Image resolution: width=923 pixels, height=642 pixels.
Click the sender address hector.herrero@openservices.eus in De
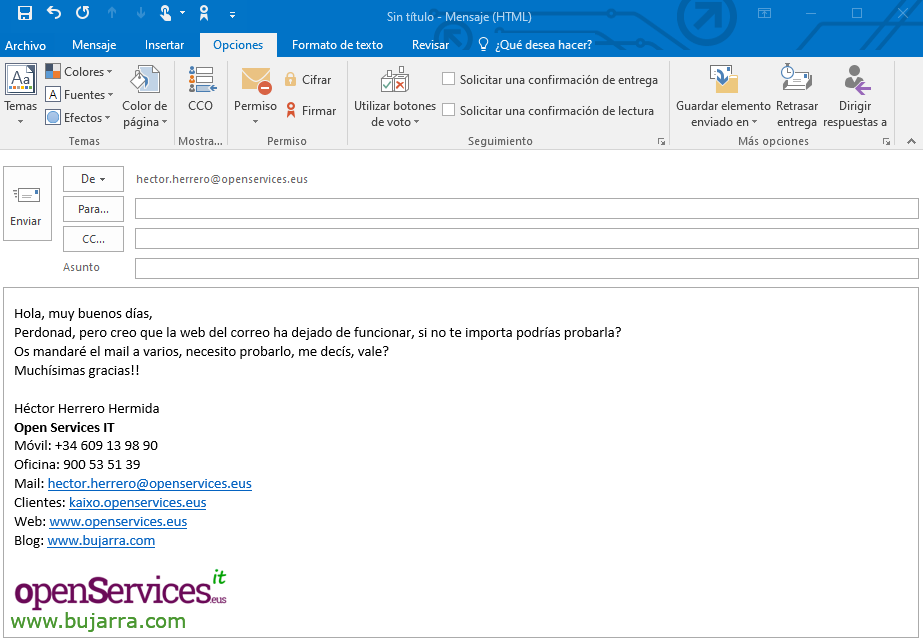[222, 179]
